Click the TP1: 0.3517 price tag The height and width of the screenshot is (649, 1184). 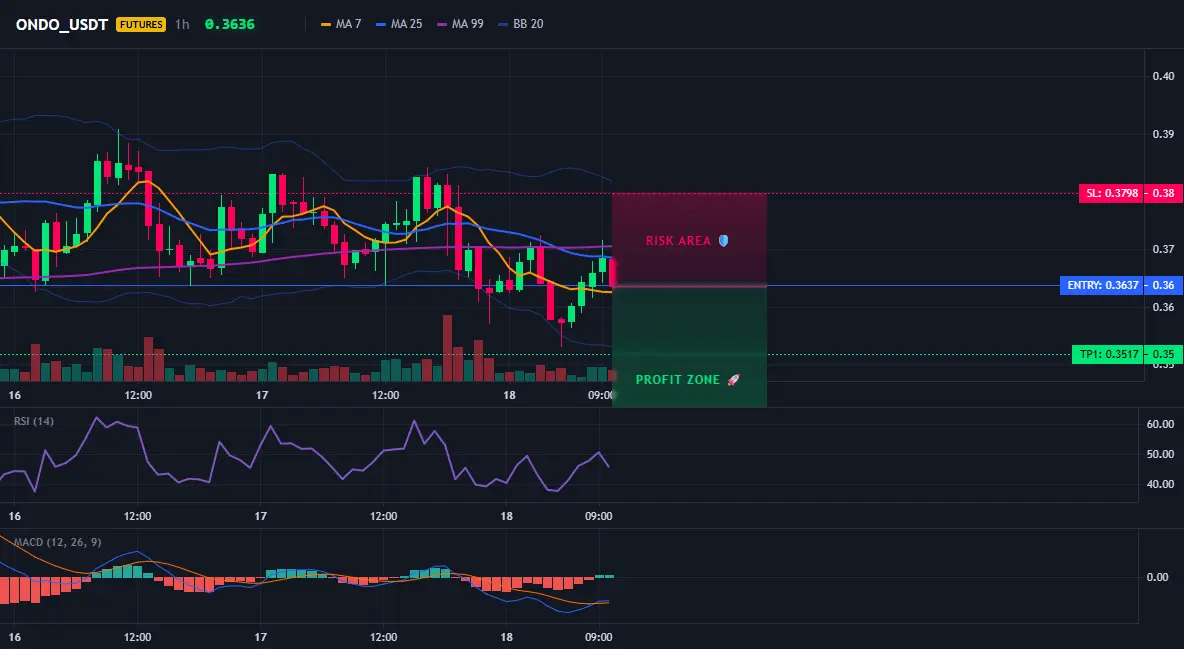point(1108,354)
